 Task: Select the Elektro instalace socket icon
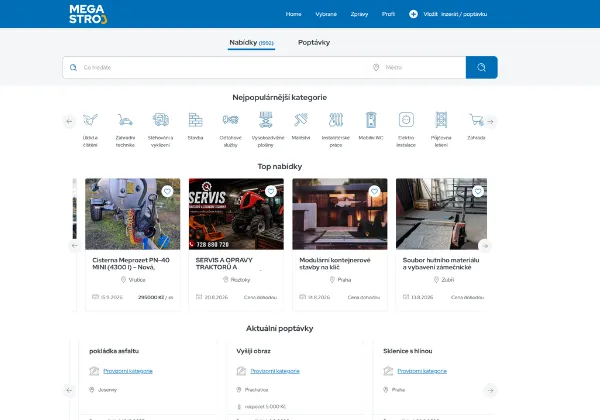[406, 120]
